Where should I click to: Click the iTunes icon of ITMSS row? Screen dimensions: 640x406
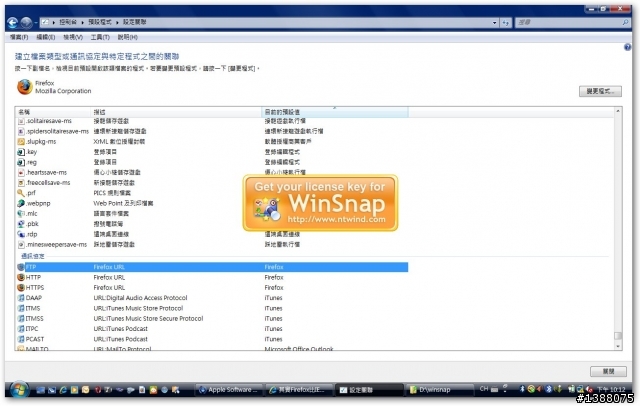coord(21,319)
